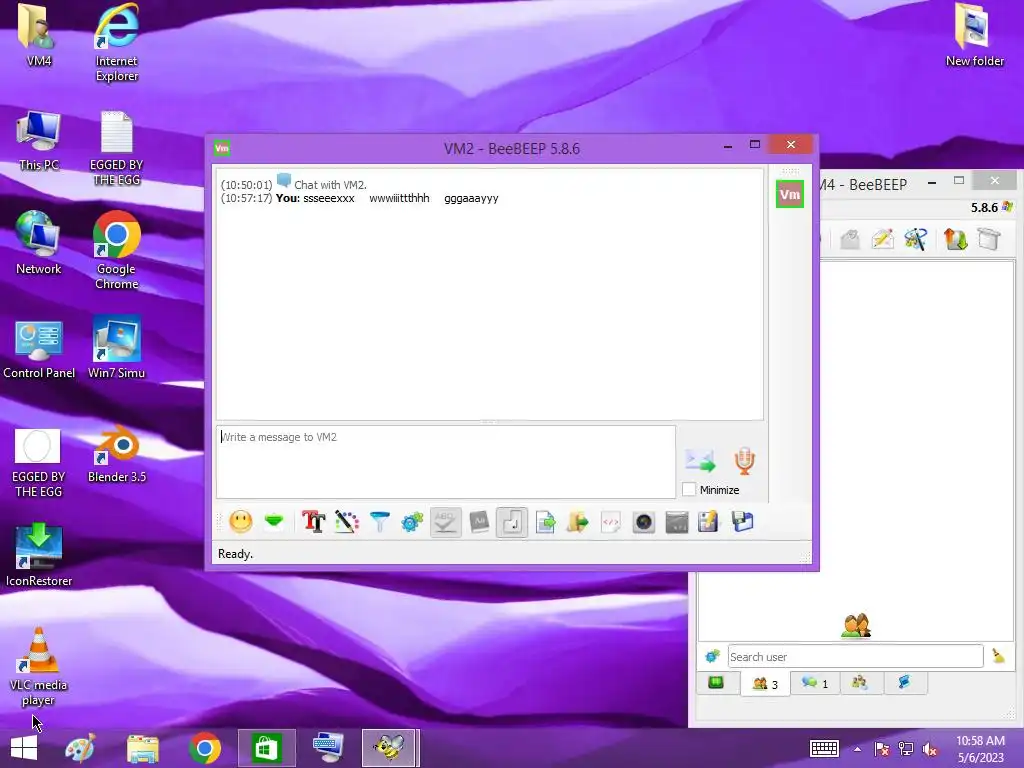Select the IconRestorer desktop icon
Image resolution: width=1024 pixels, height=768 pixels.
(x=39, y=554)
